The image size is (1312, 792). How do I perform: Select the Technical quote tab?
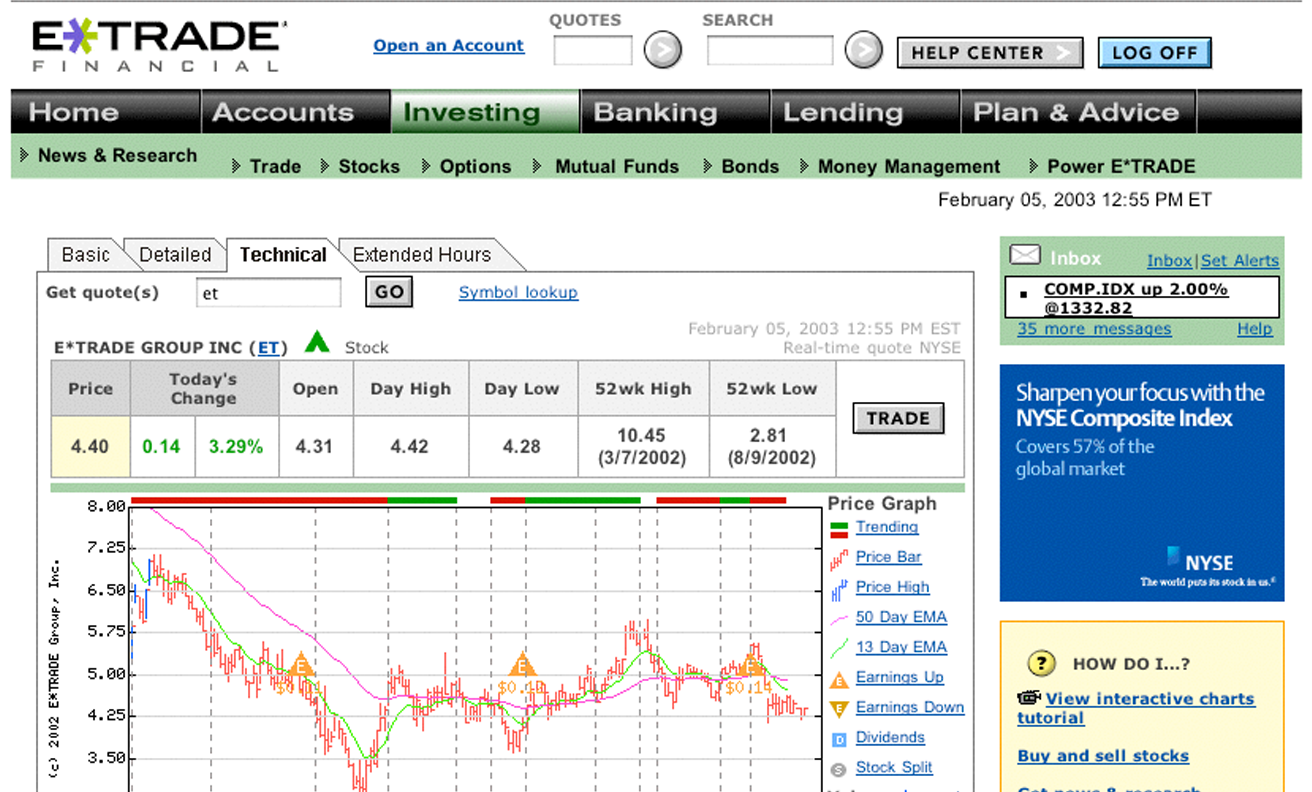tap(283, 255)
